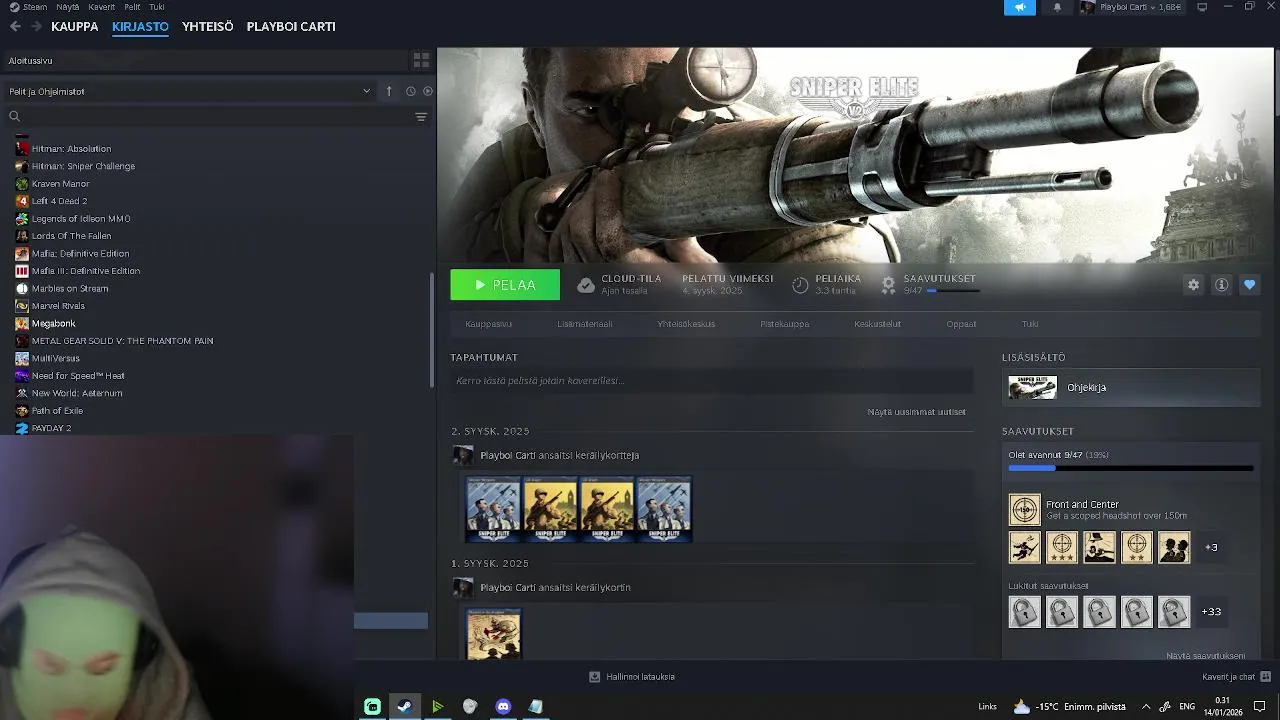Click the game activity comment field
Viewport: 1280px width, 720px height.
click(x=712, y=381)
